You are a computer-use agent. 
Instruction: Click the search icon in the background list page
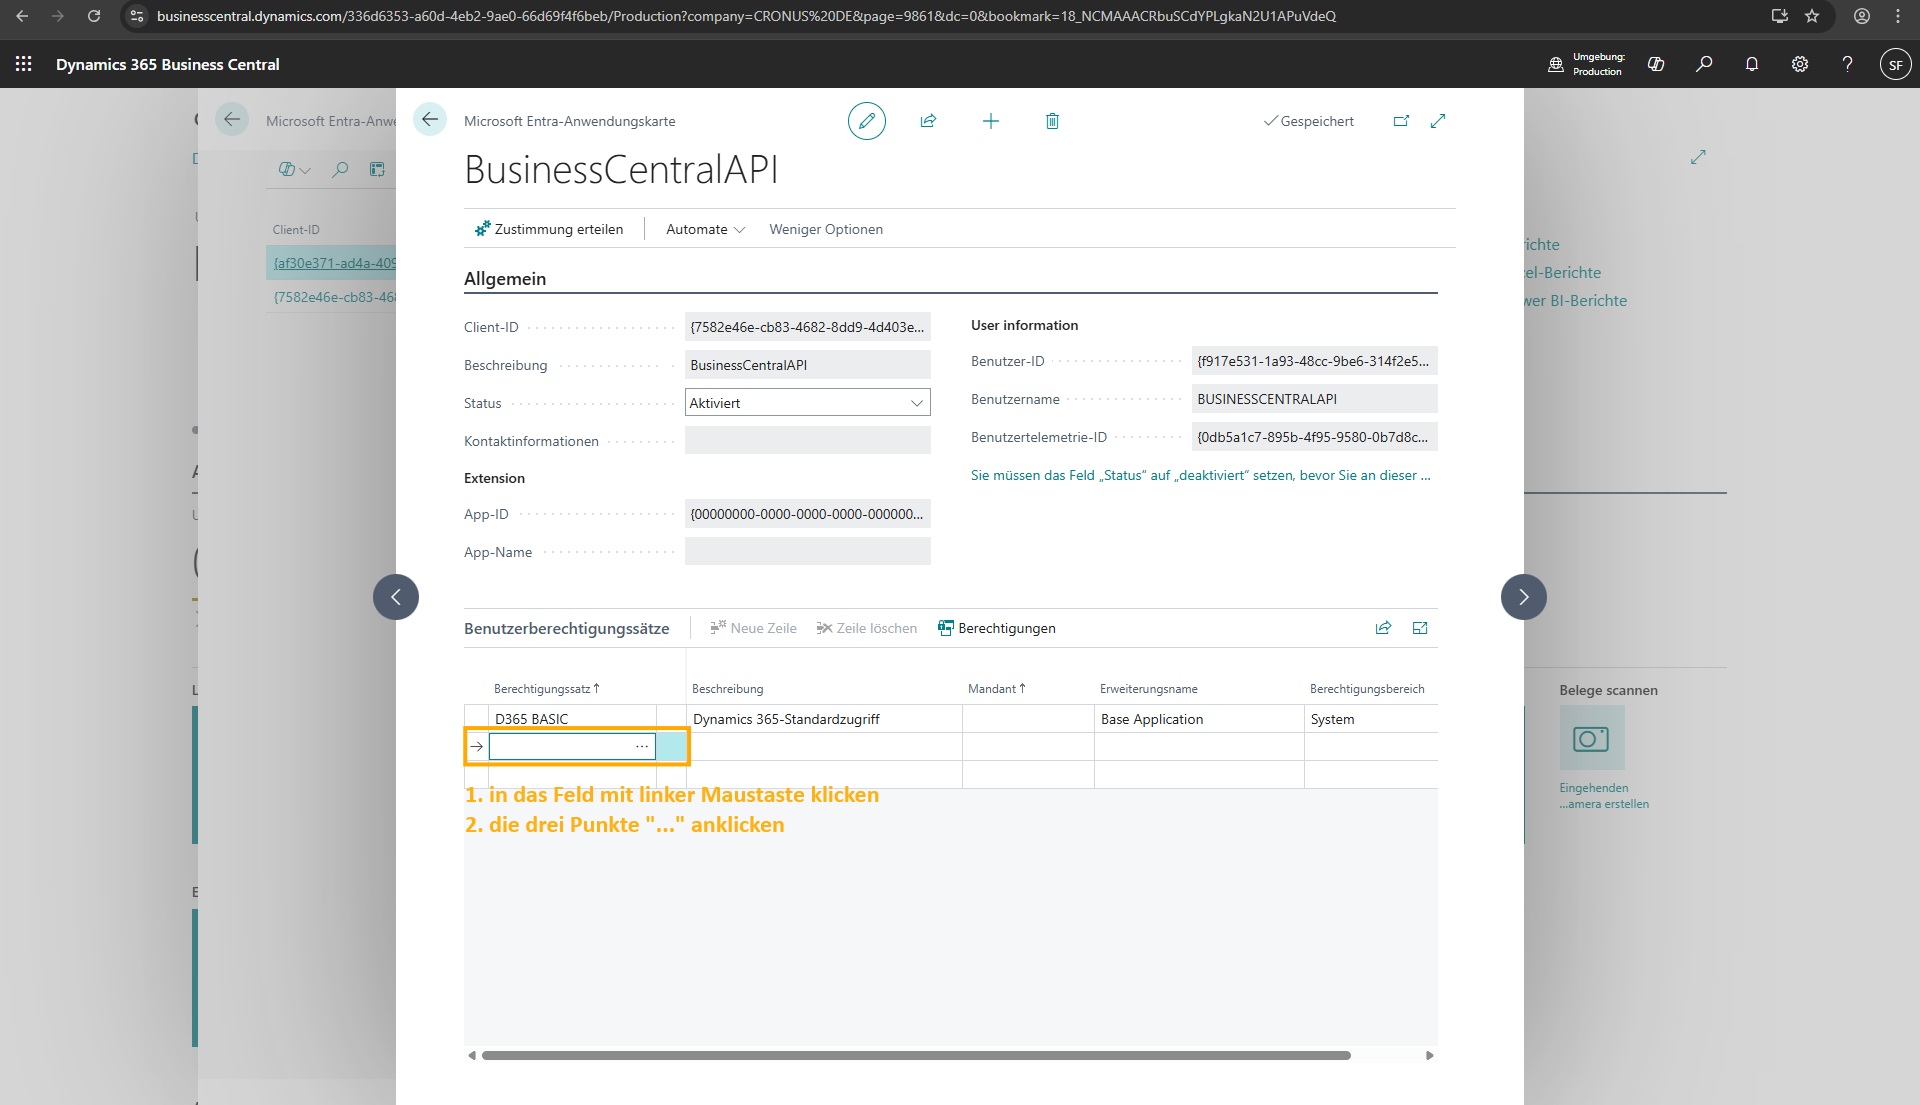pyautogui.click(x=340, y=169)
